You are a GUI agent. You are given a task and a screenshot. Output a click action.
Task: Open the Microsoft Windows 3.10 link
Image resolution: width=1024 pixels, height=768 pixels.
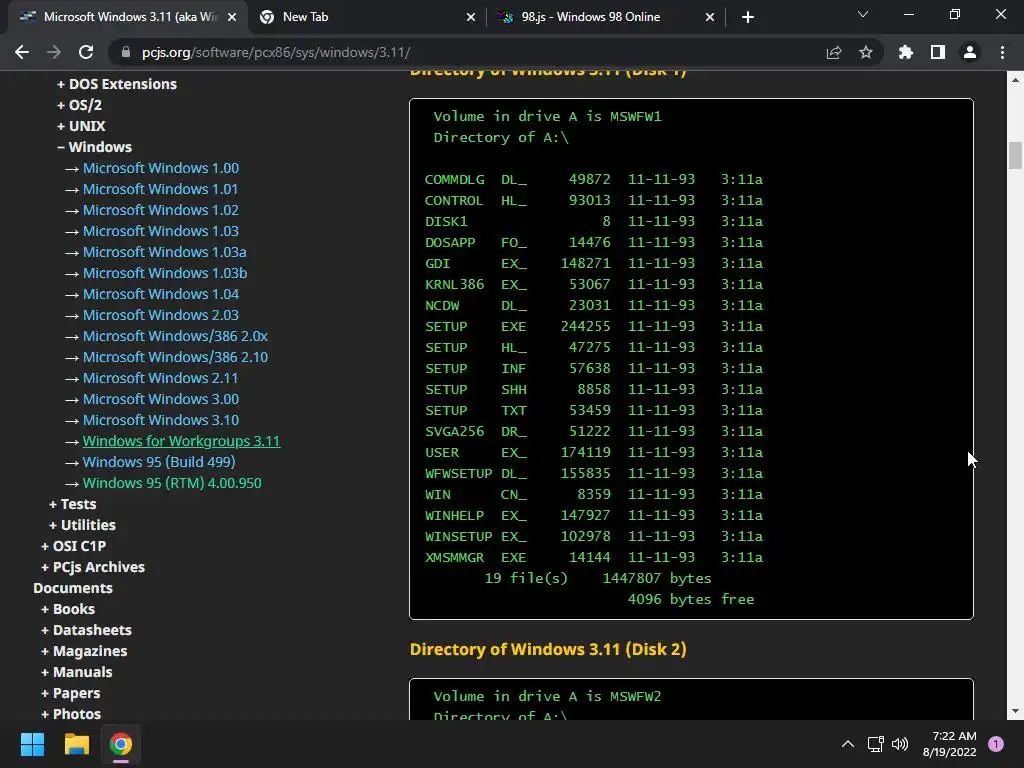pos(161,420)
